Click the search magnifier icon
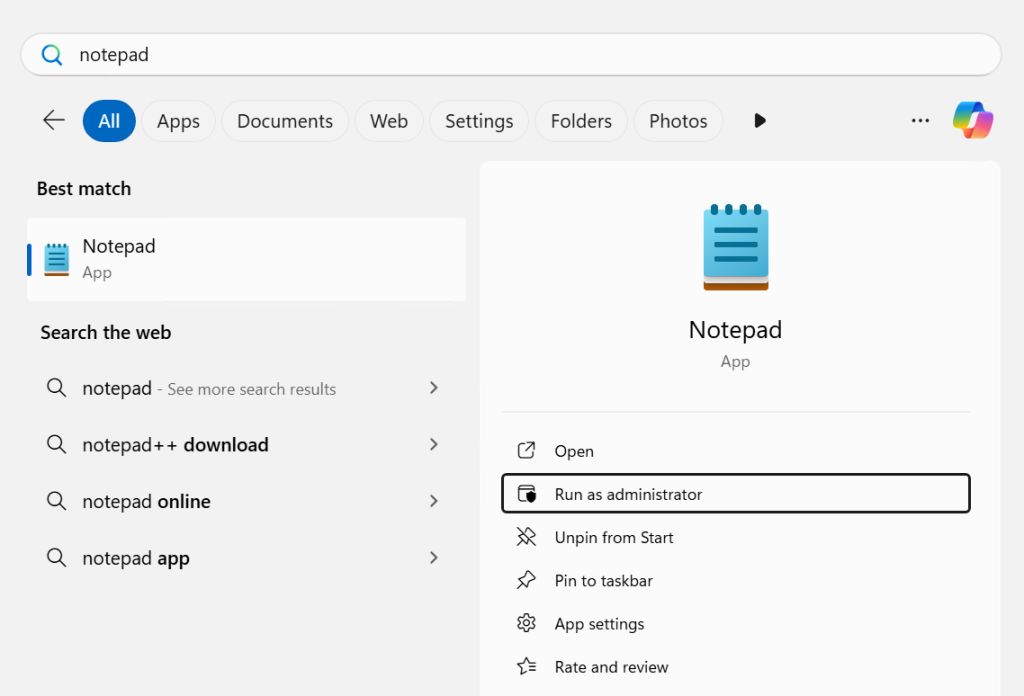The image size is (1024, 696). (x=51, y=55)
